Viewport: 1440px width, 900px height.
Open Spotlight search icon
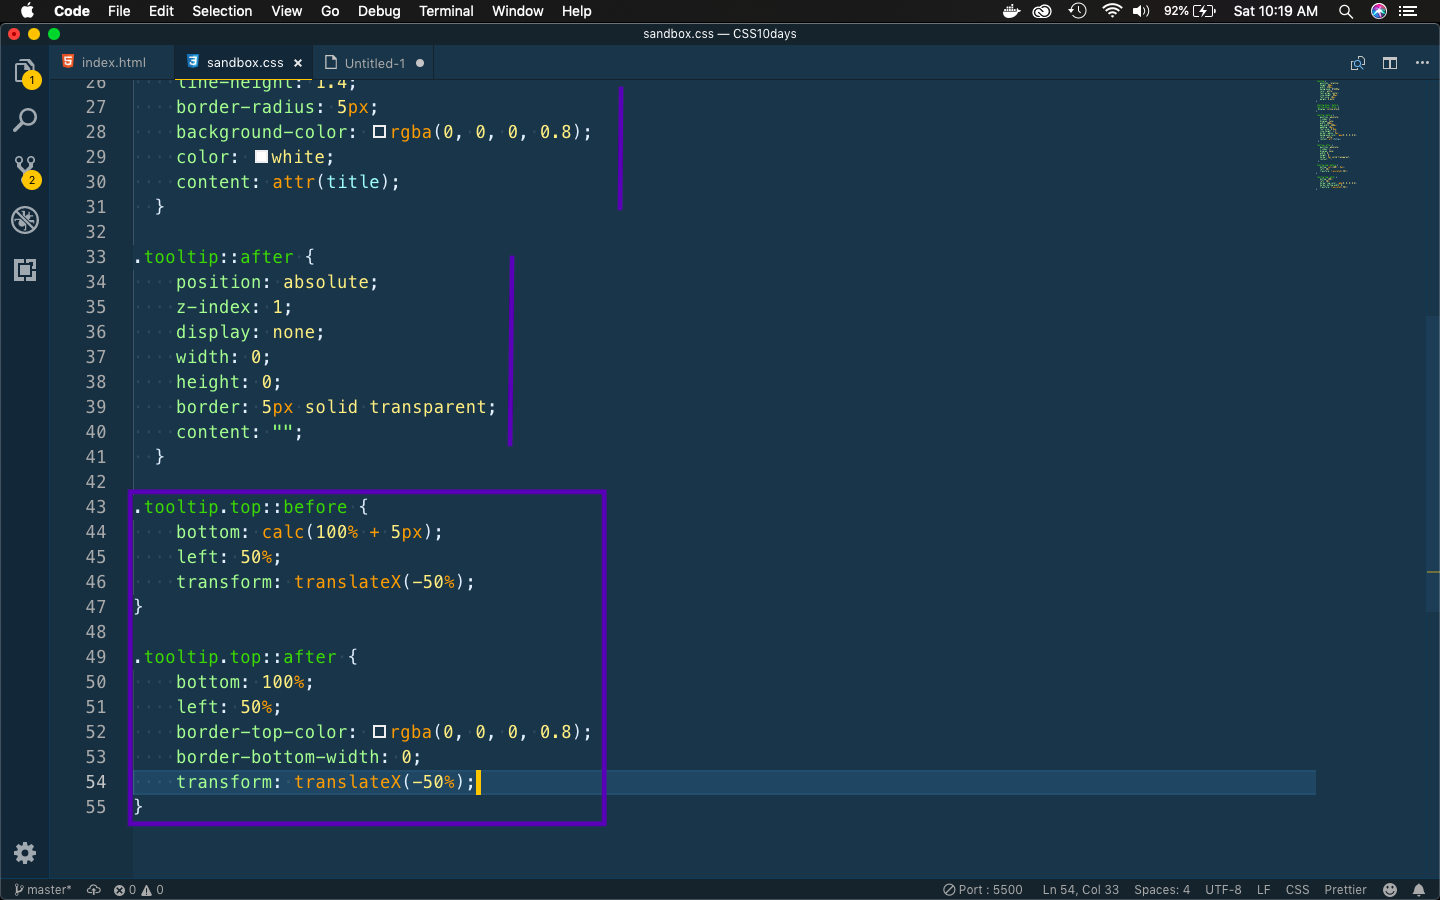pos(1346,11)
